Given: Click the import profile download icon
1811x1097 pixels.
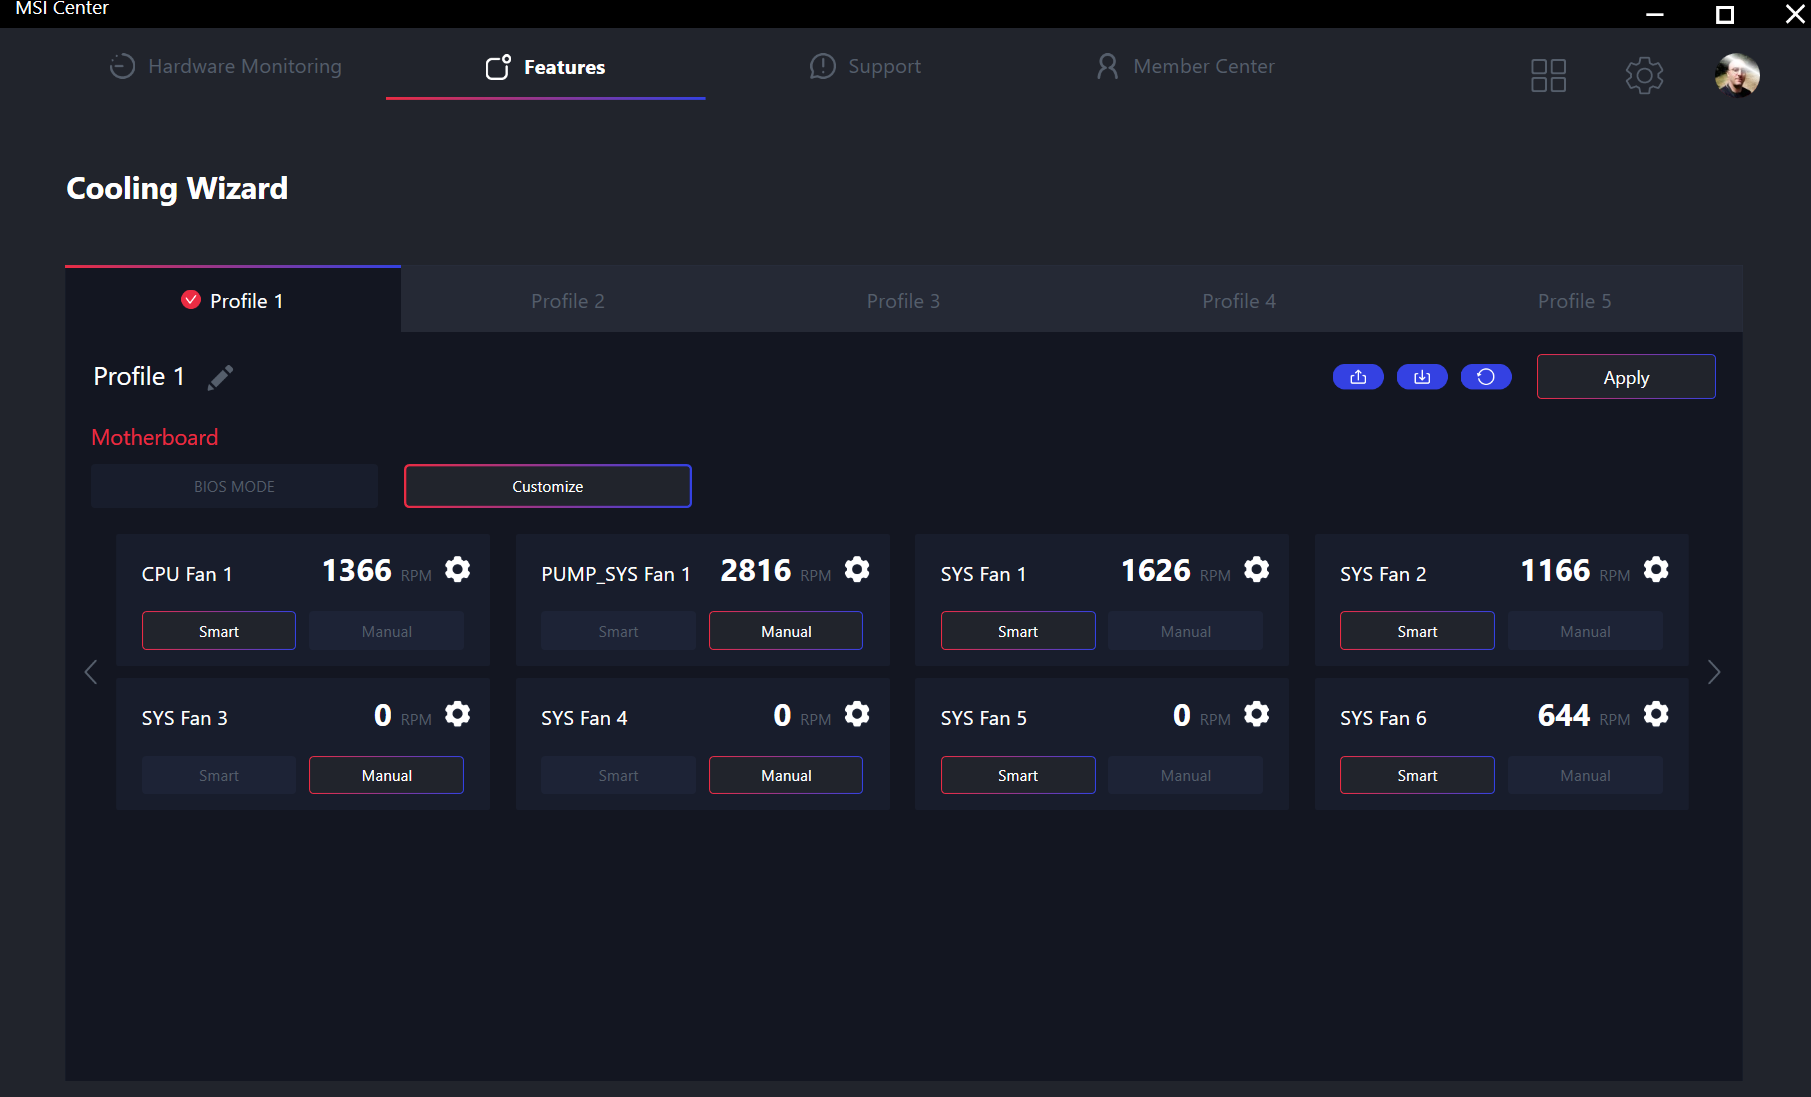Looking at the screenshot, I should pos(1422,377).
